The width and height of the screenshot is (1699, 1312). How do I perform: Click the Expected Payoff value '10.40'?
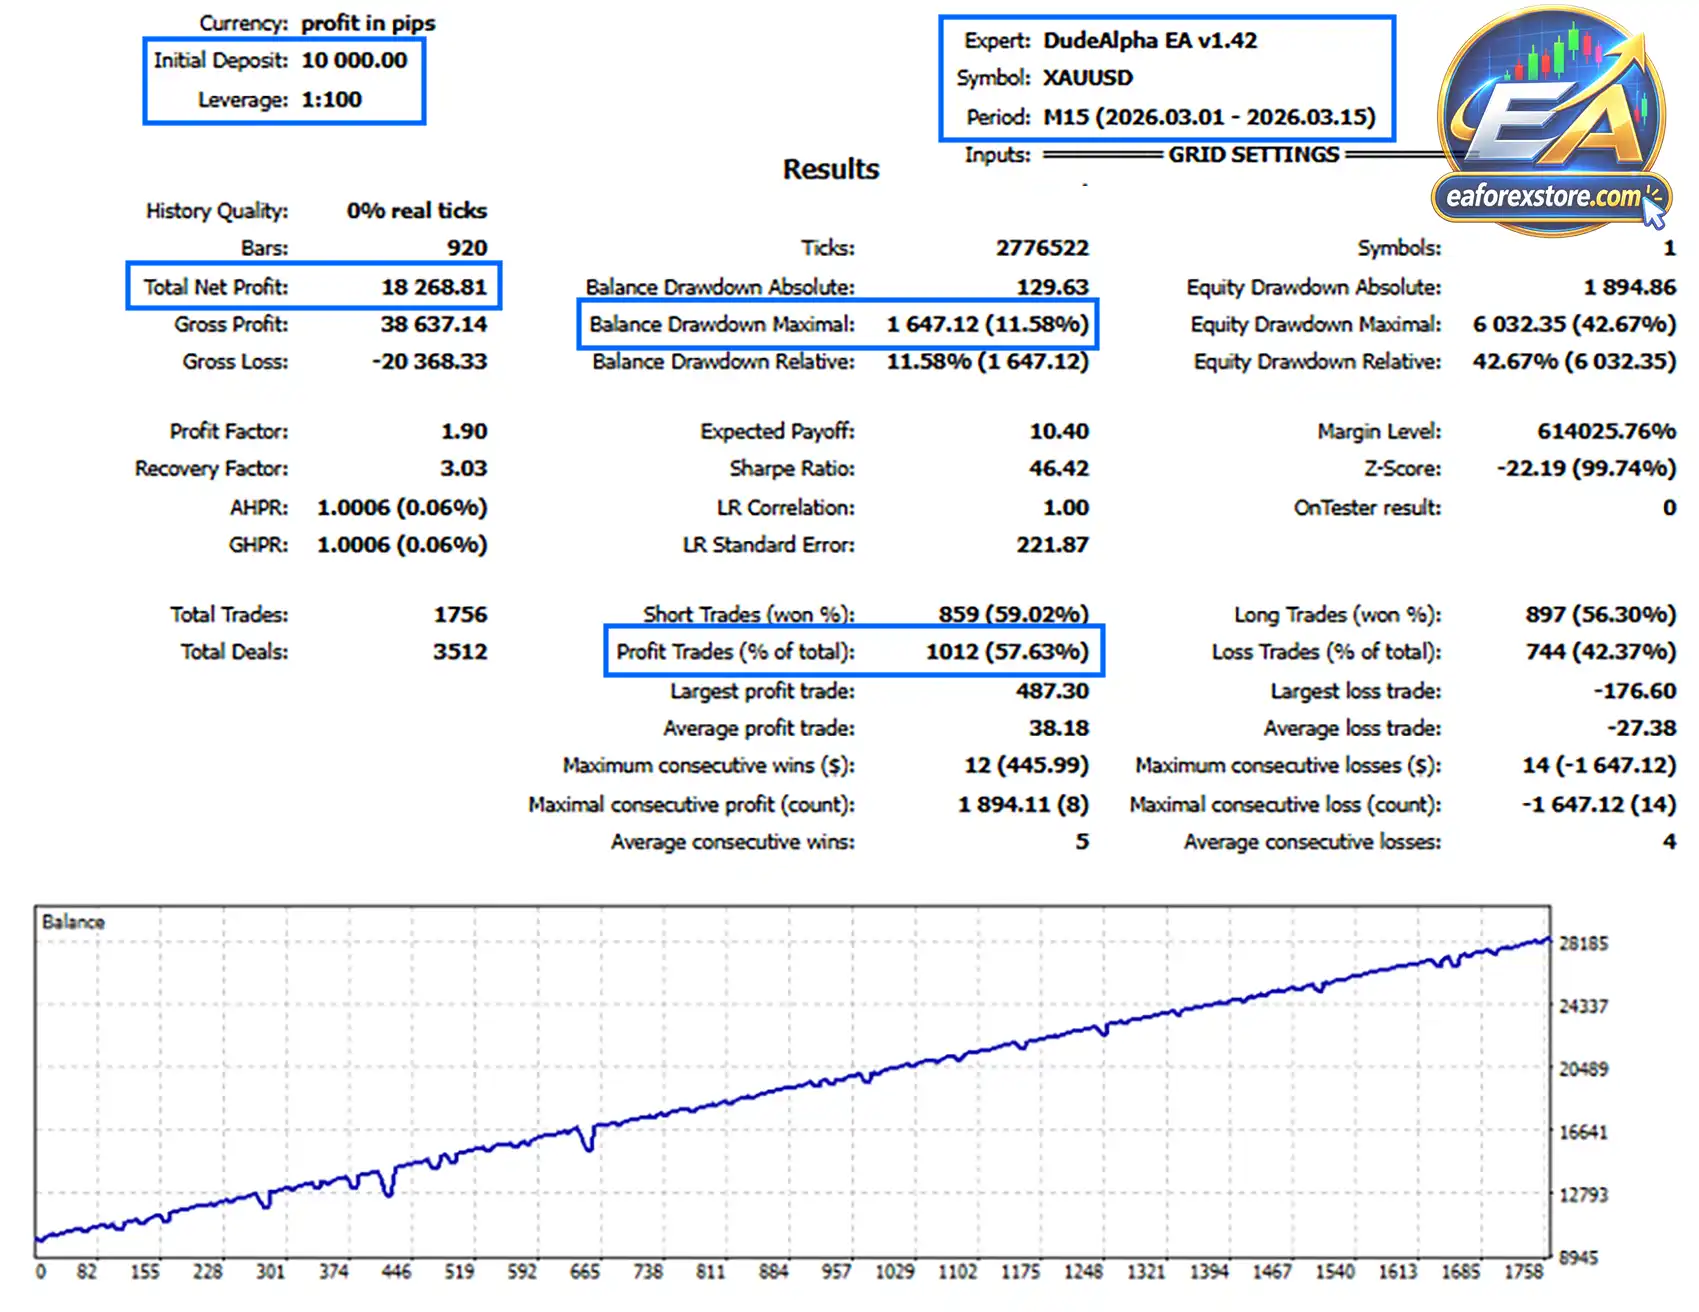point(1060,431)
